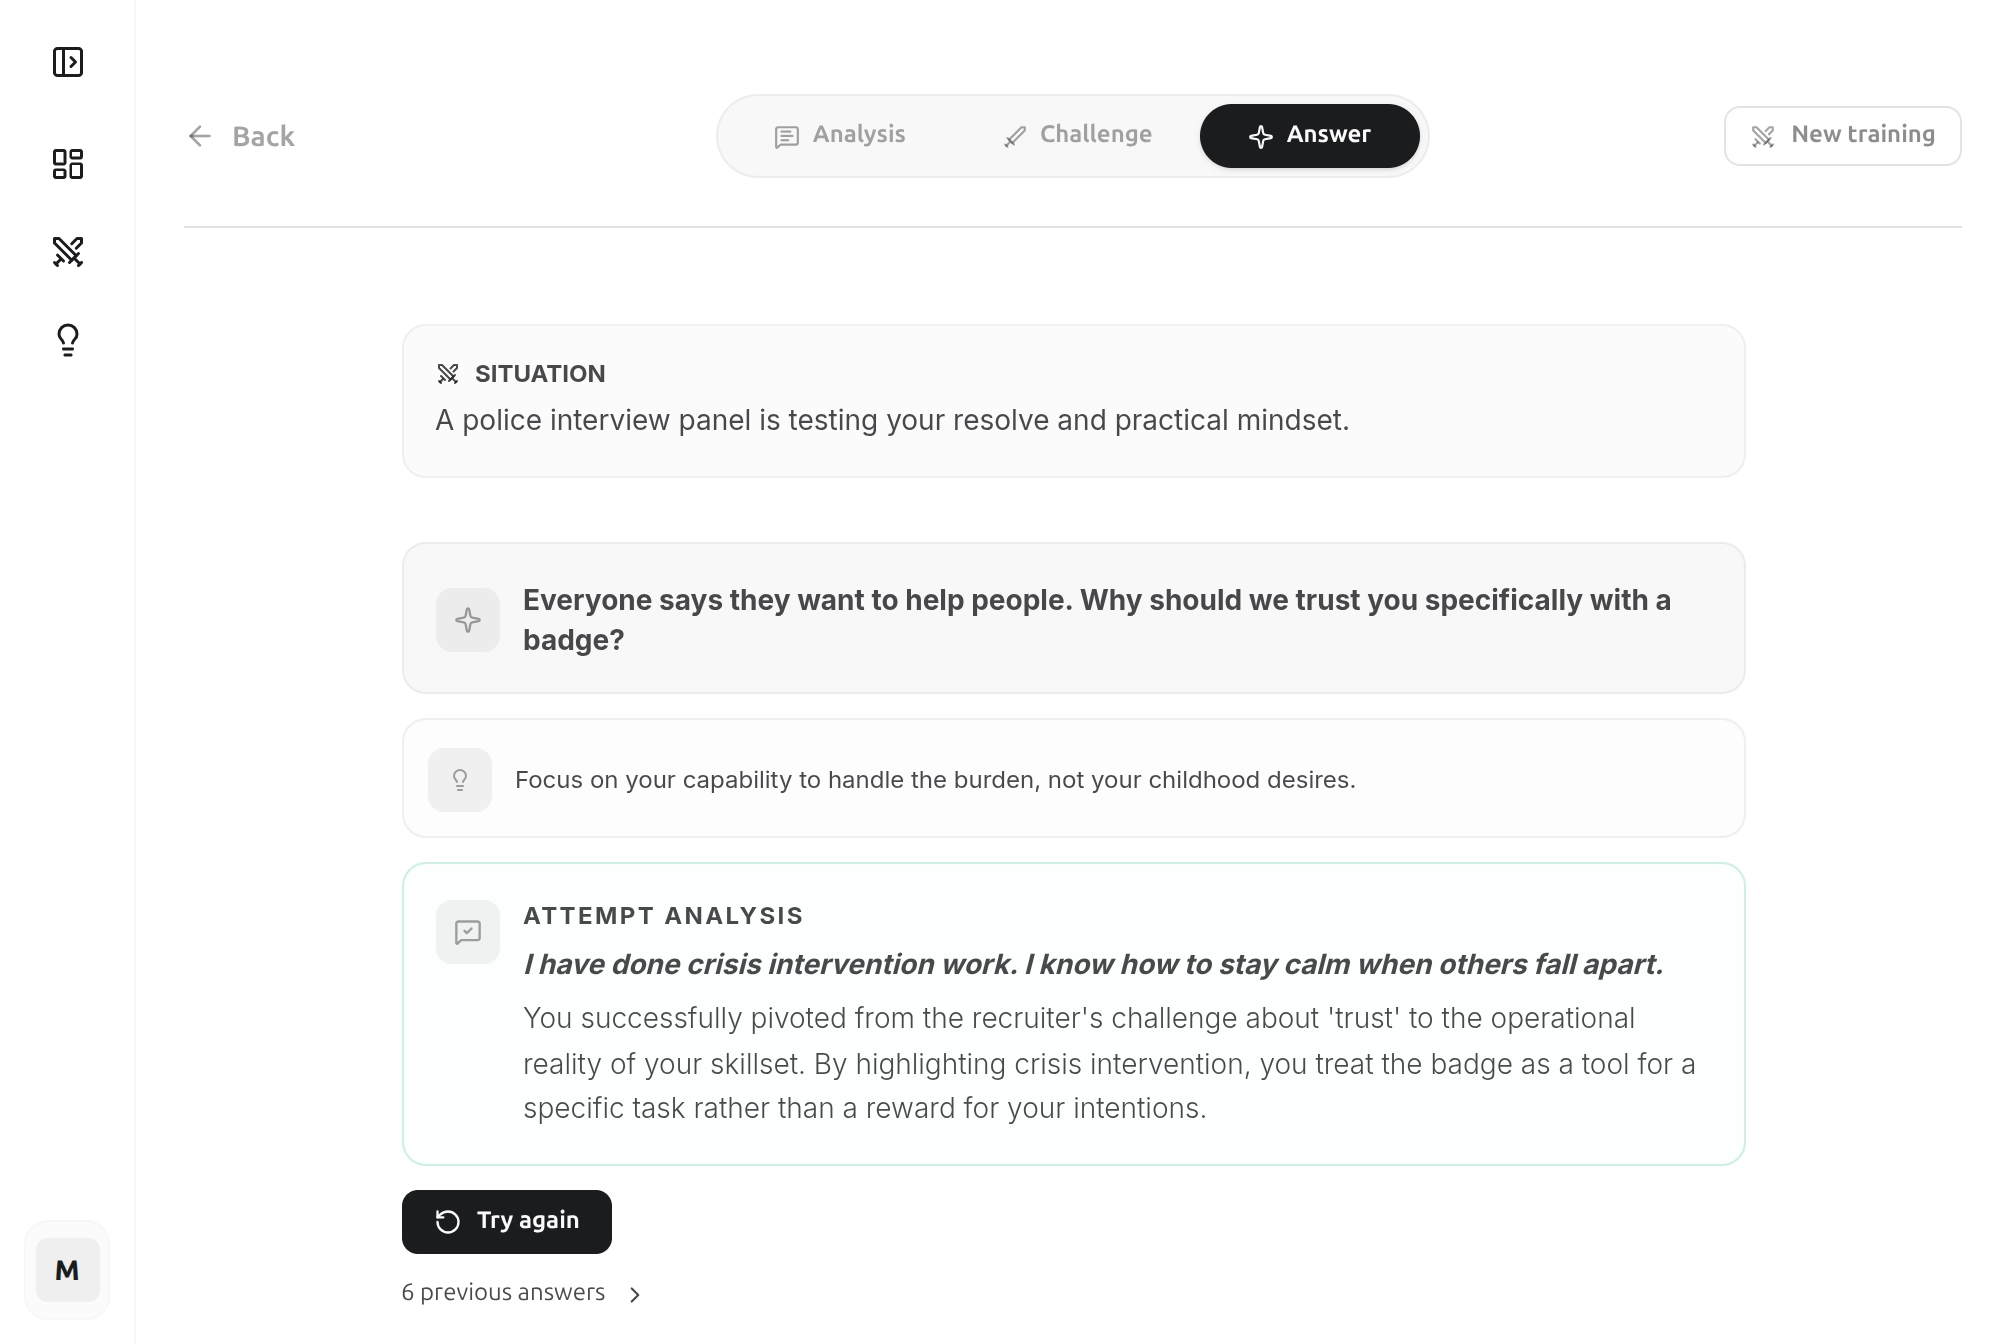Expand the sidebar panel icon
Screen dimensions: 2010x1344
click(x=68, y=62)
